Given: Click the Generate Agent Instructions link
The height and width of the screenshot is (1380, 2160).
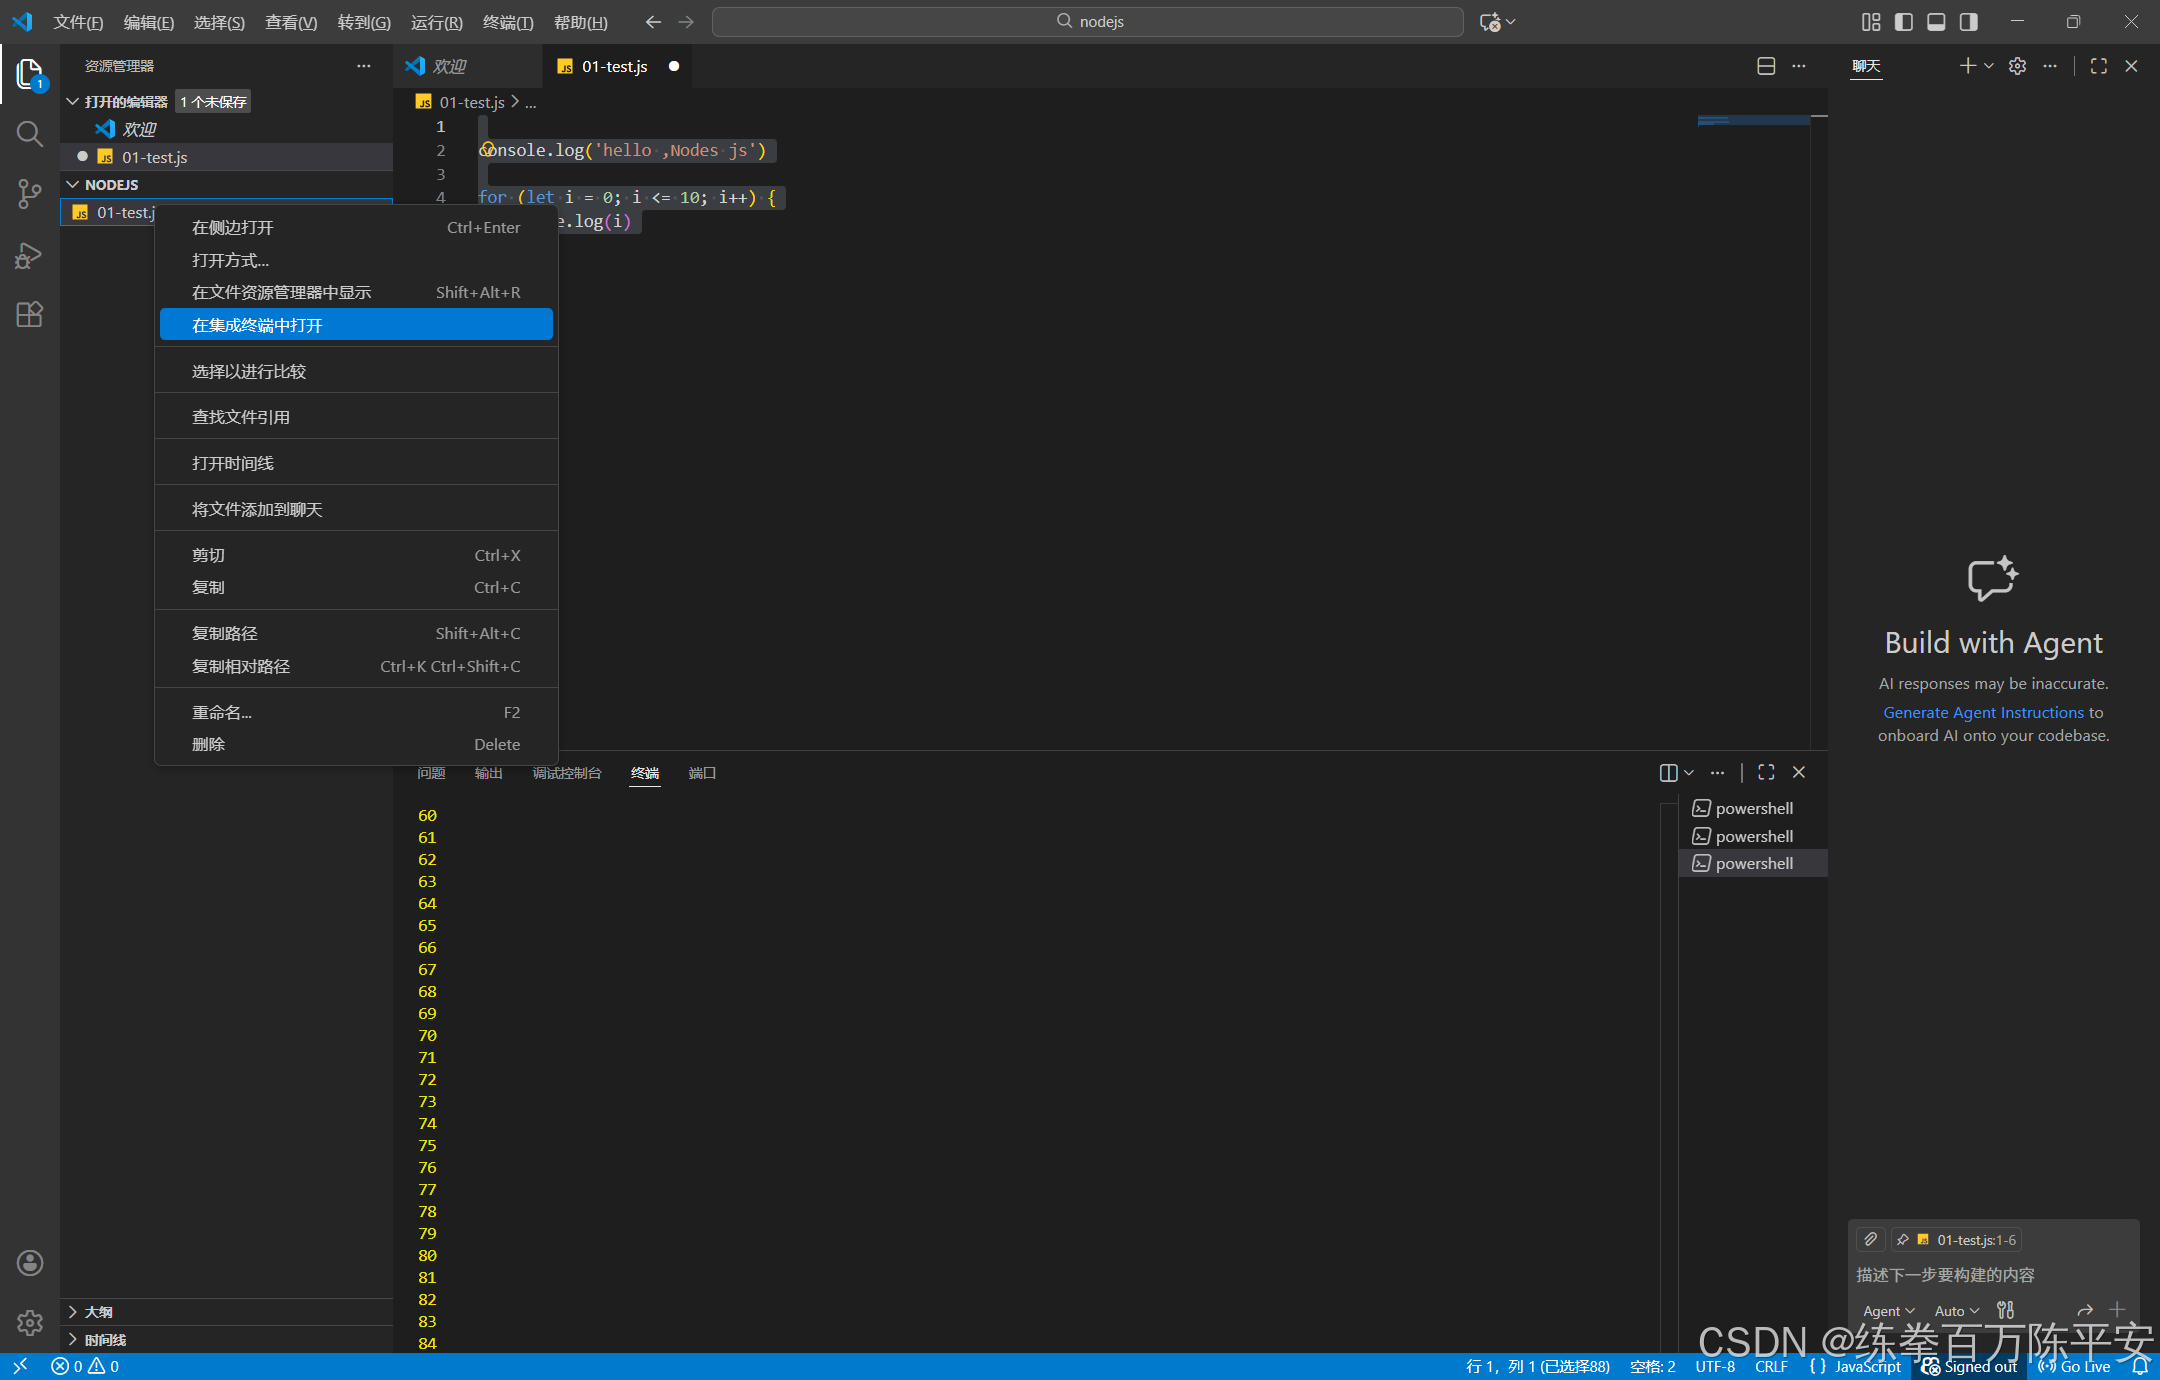Looking at the screenshot, I should [1983, 712].
